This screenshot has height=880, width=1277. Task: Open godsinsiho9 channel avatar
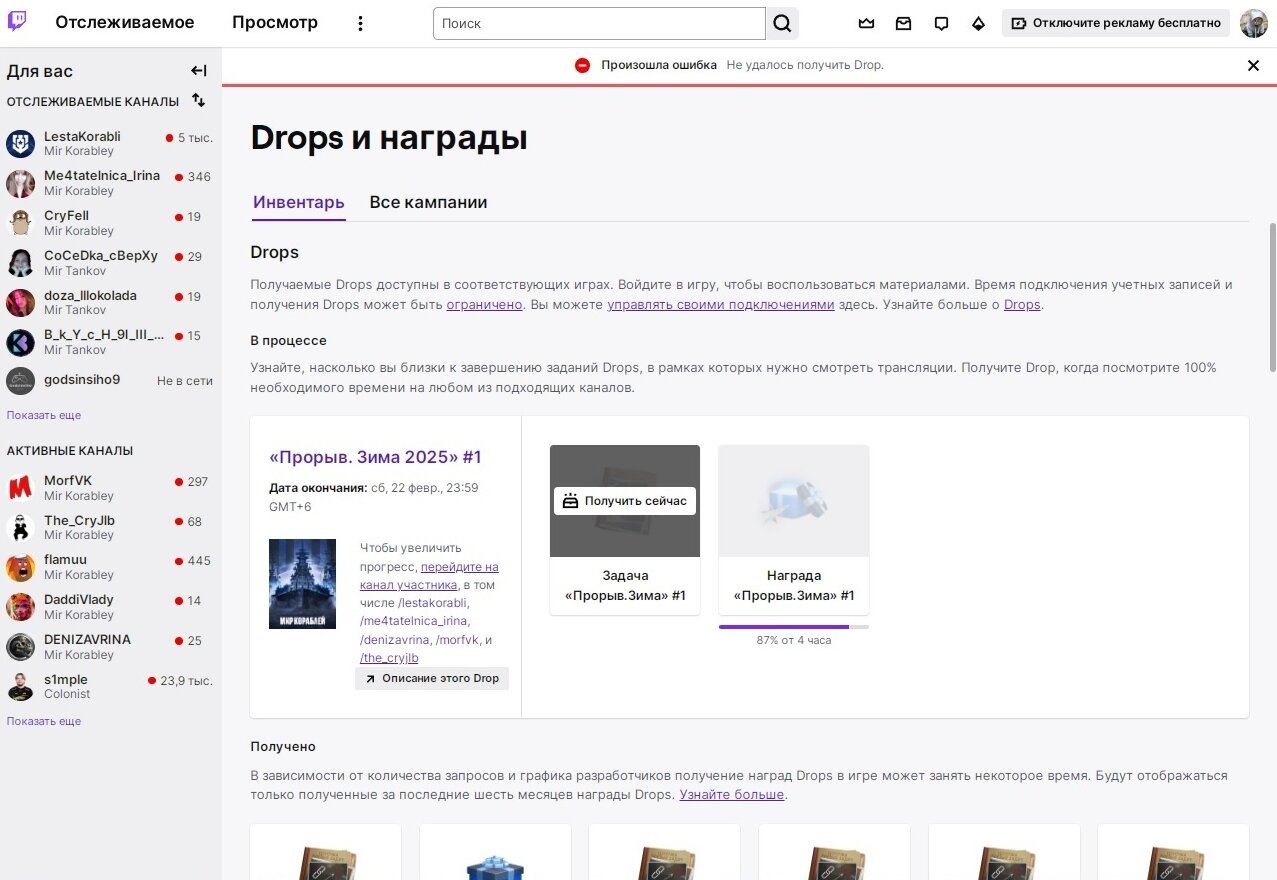[x=21, y=381]
